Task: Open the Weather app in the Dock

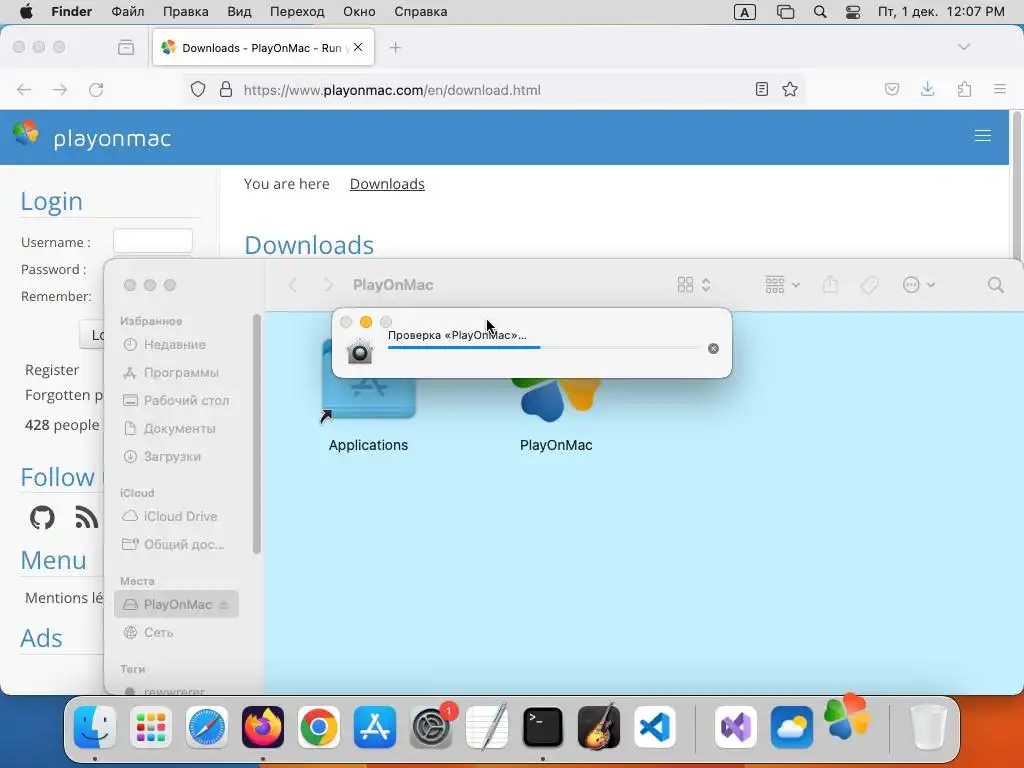Action: [792, 727]
